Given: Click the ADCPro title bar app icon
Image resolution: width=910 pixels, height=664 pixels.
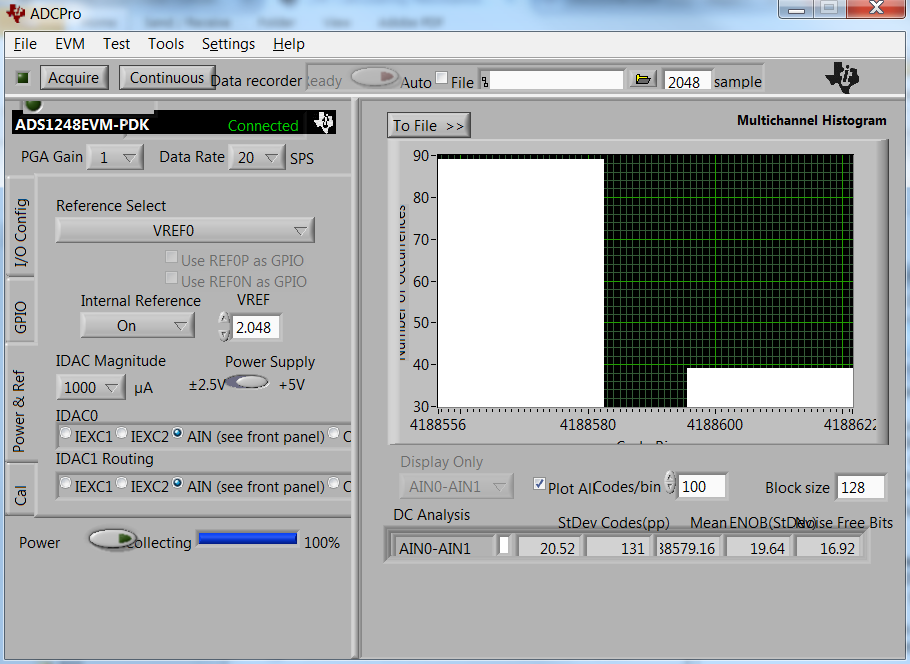Looking at the screenshot, I should click(15, 13).
